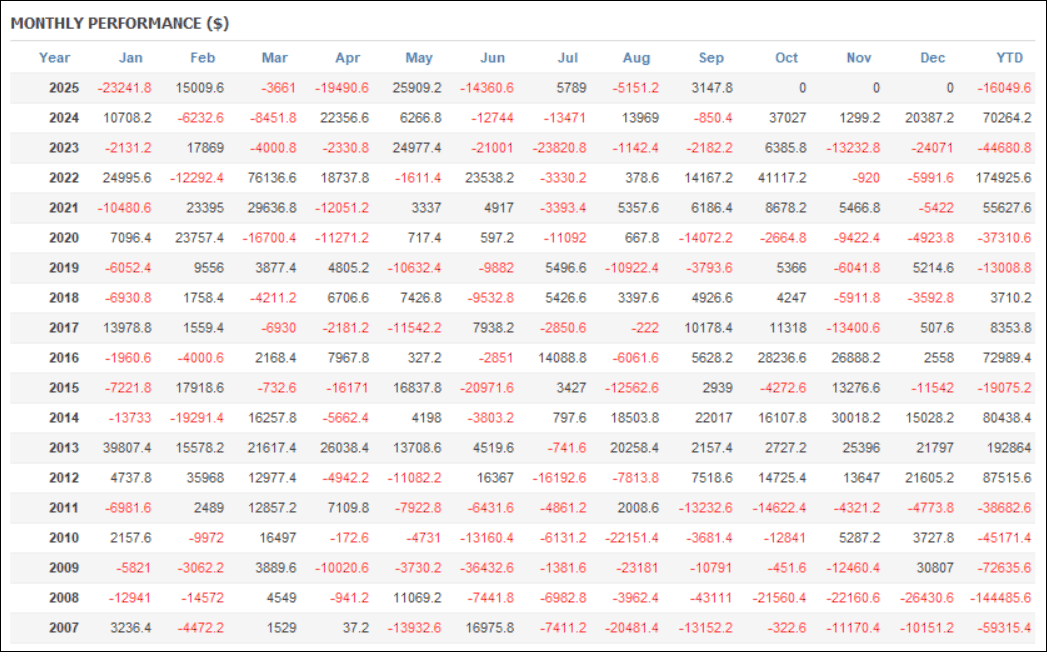Screen dimensions: 1047x652
Task: Click the 2020 year row label
Action: coord(63,238)
